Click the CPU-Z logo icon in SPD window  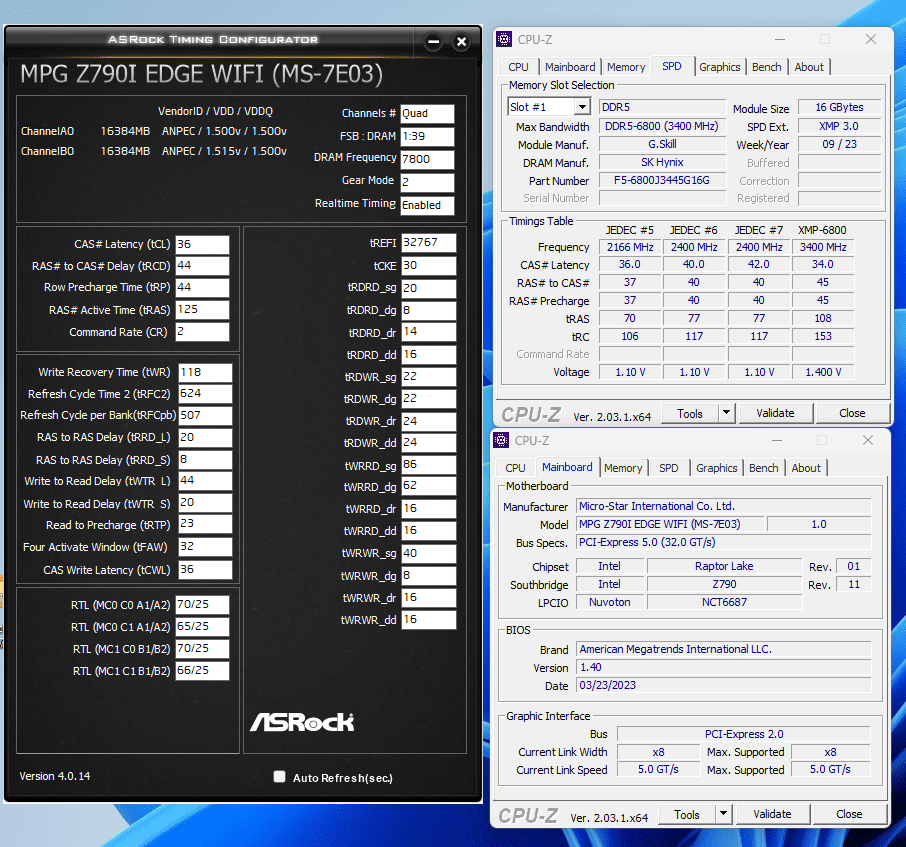tap(504, 39)
